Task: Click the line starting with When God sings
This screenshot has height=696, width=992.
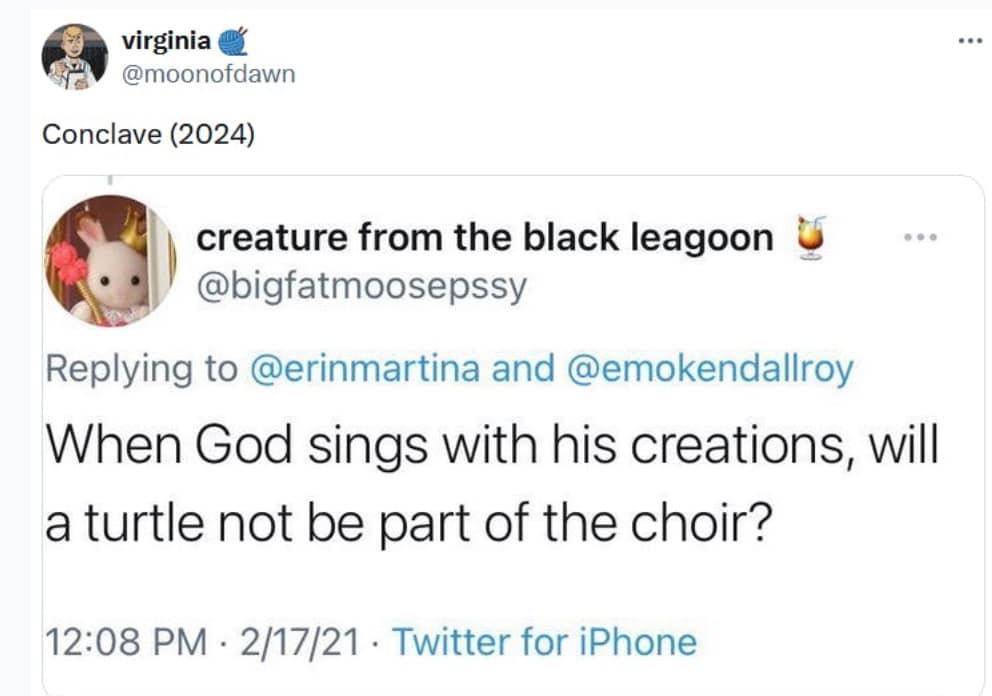Action: (x=492, y=444)
